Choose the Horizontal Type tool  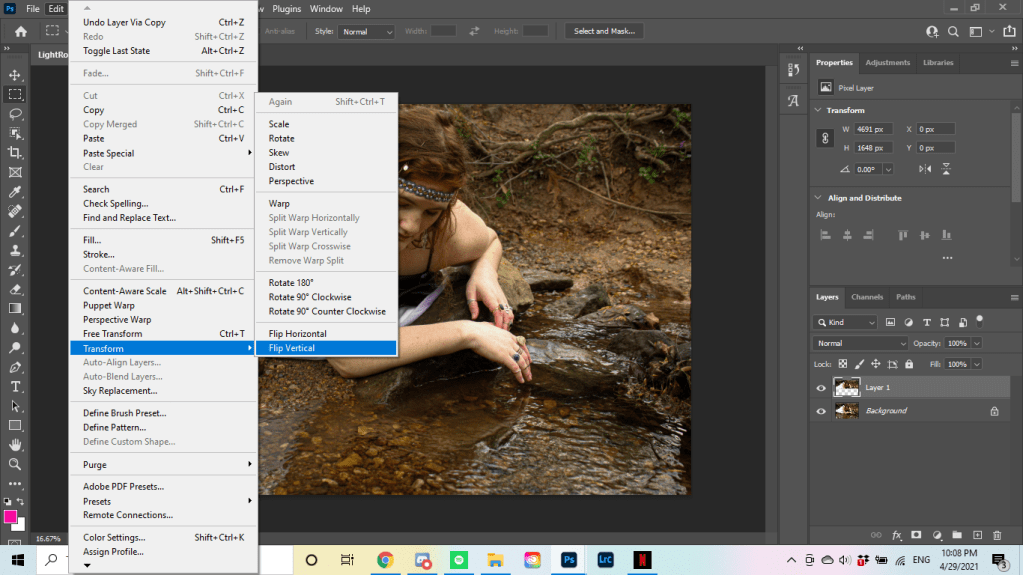tap(15, 387)
